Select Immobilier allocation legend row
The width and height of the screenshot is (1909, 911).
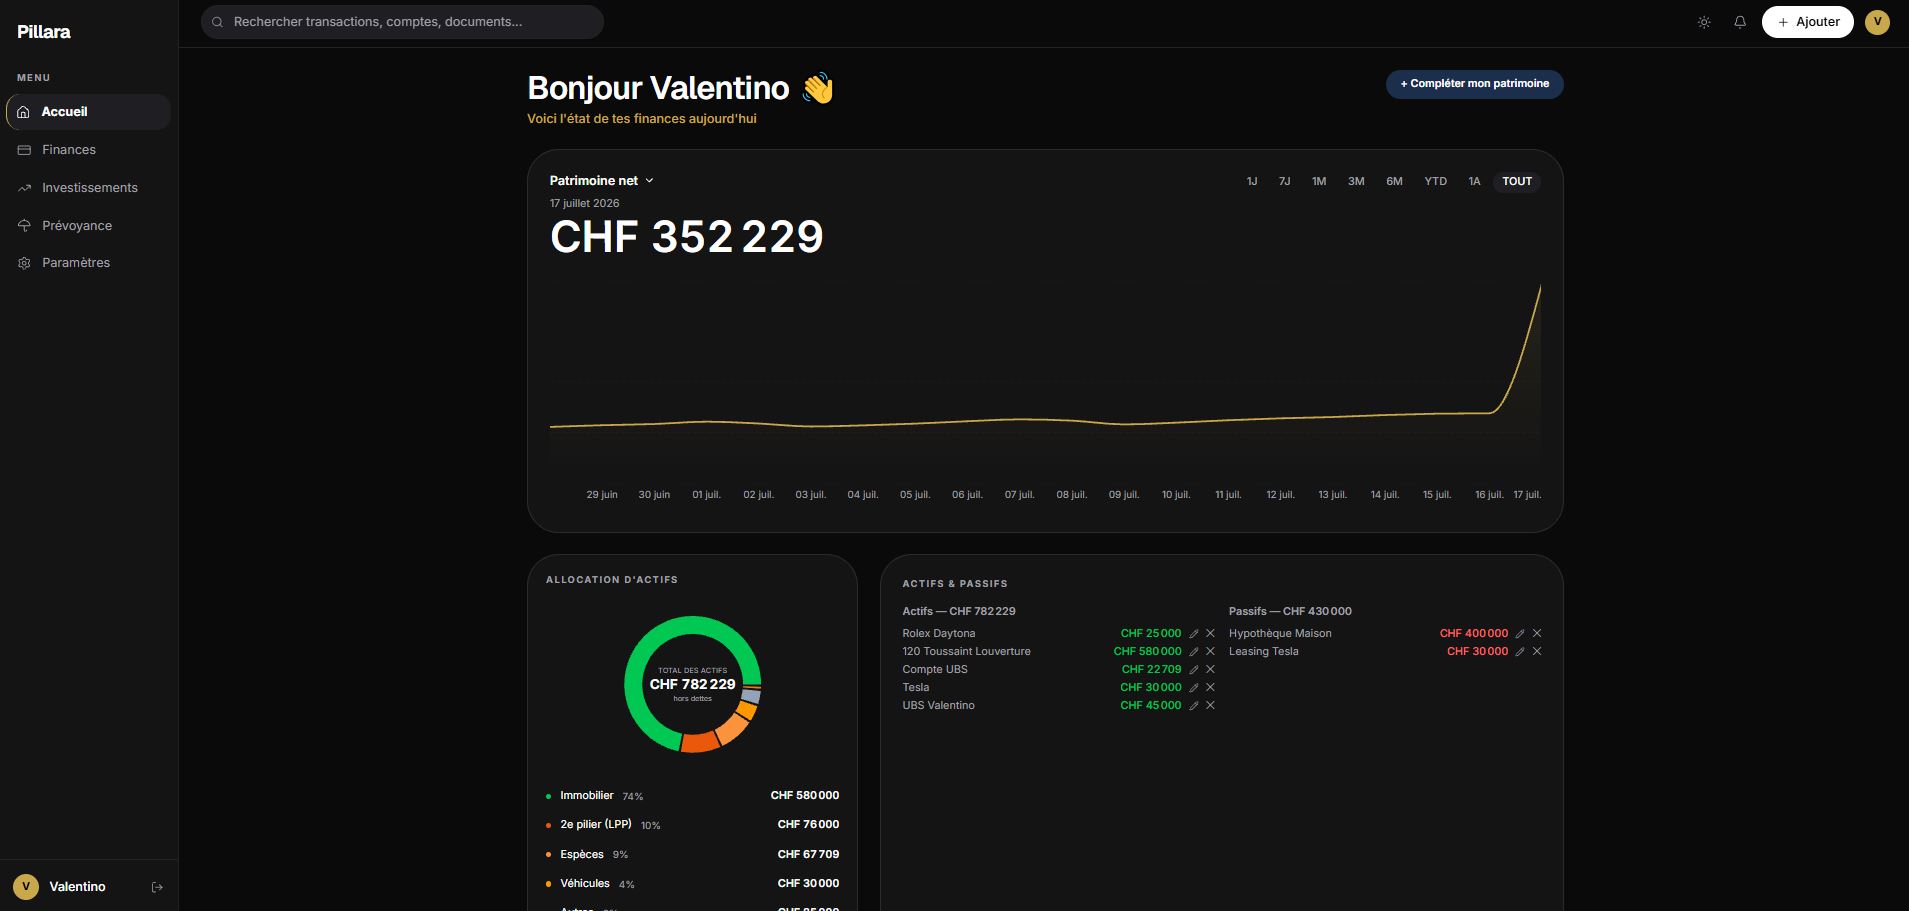pos(692,796)
